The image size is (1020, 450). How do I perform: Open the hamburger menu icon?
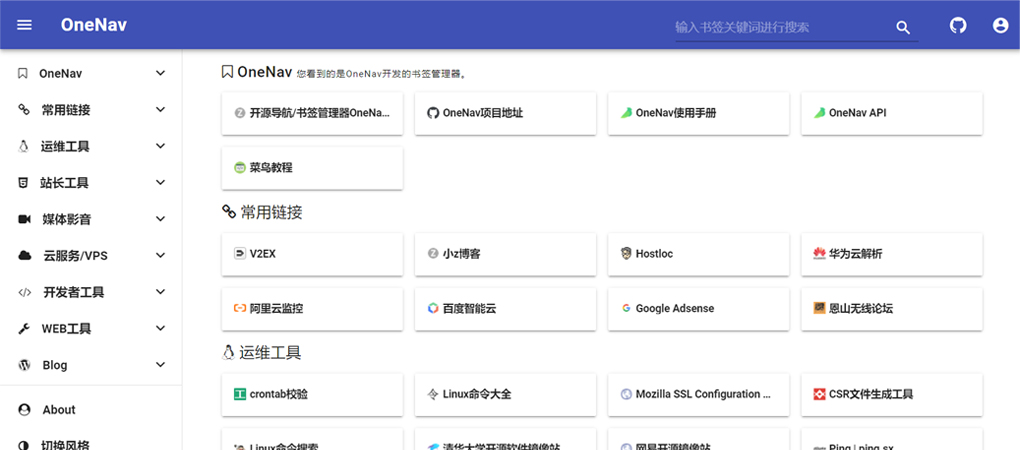pos(24,25)
